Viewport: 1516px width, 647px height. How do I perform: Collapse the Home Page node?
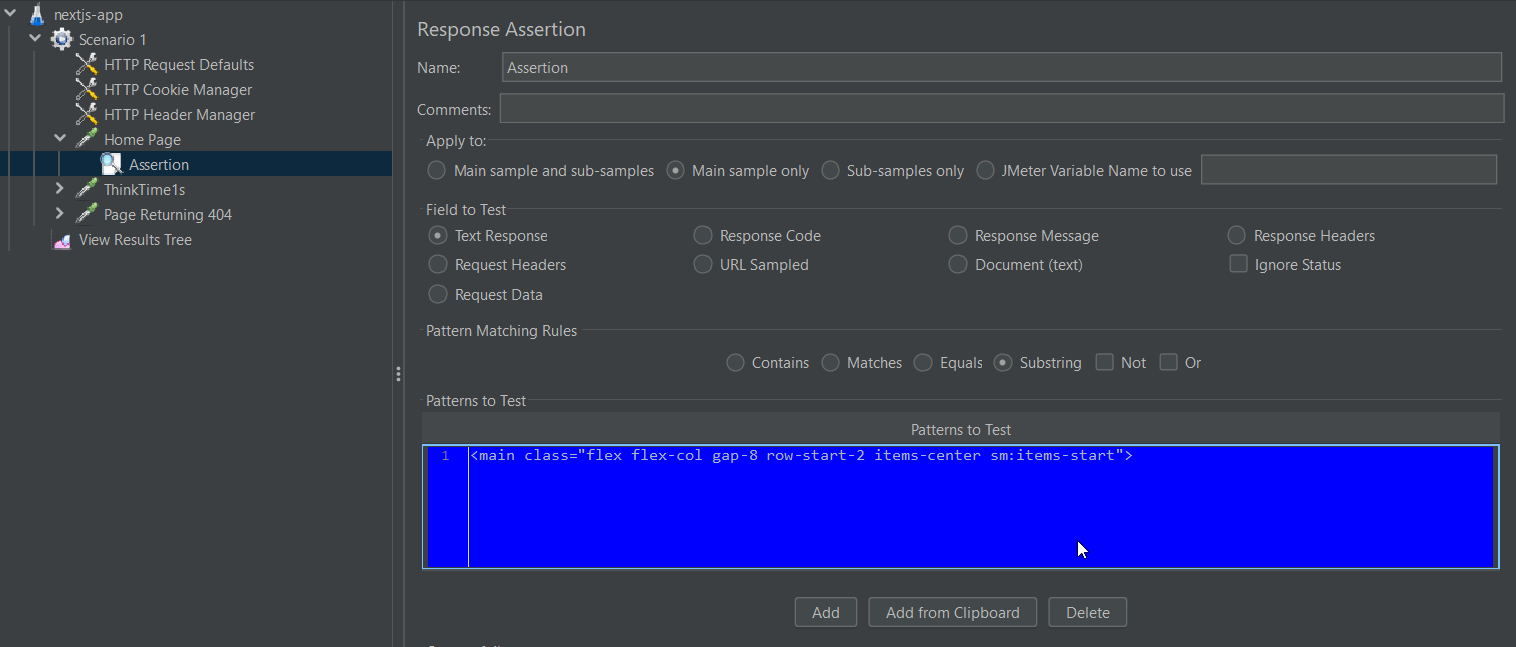(60, 139)
